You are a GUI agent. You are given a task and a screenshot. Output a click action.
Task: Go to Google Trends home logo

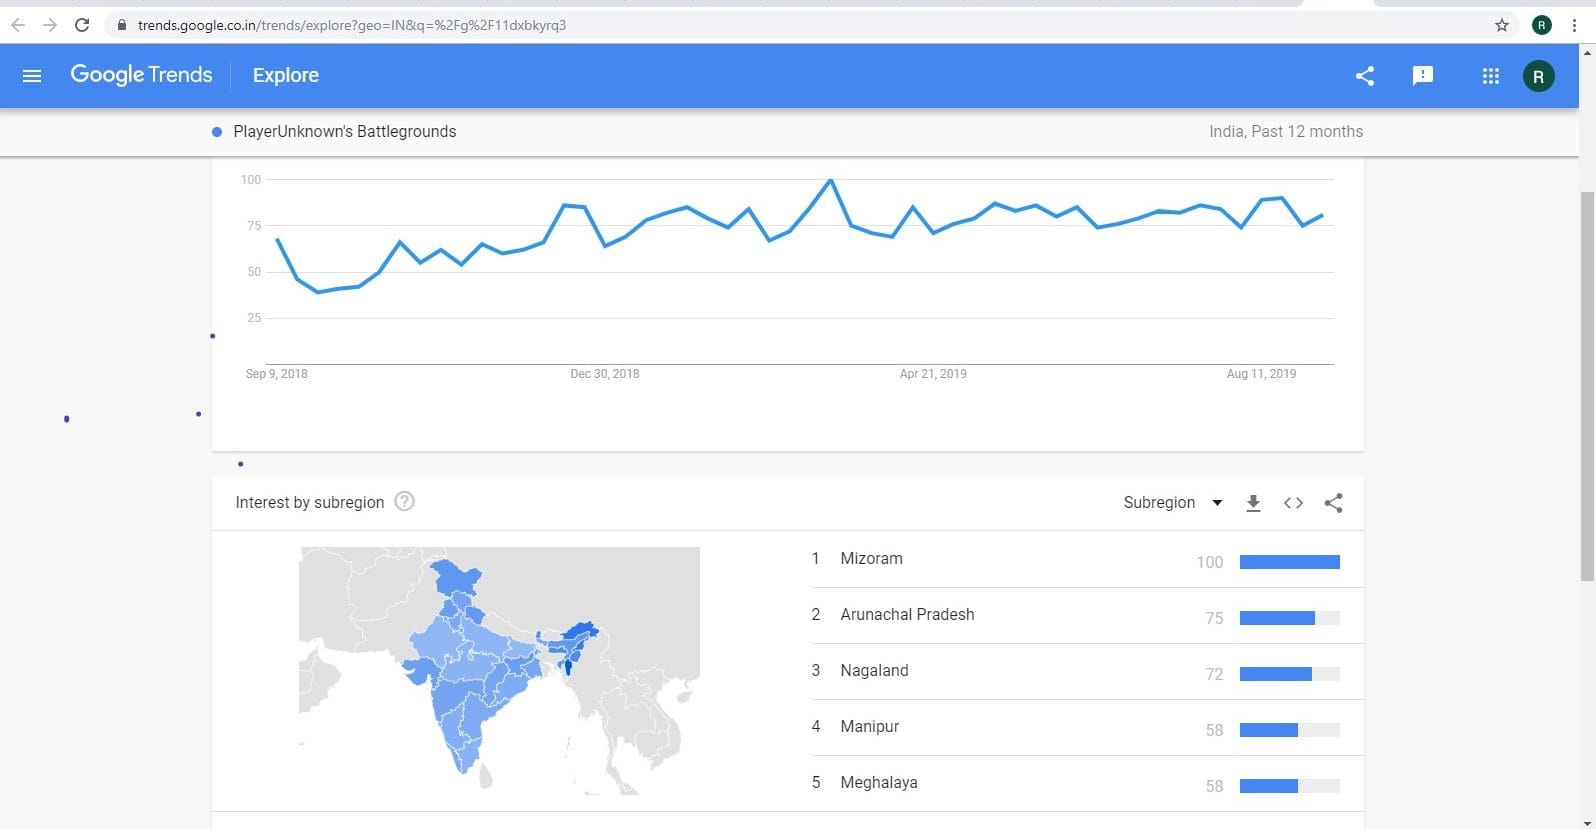[141, 75]
